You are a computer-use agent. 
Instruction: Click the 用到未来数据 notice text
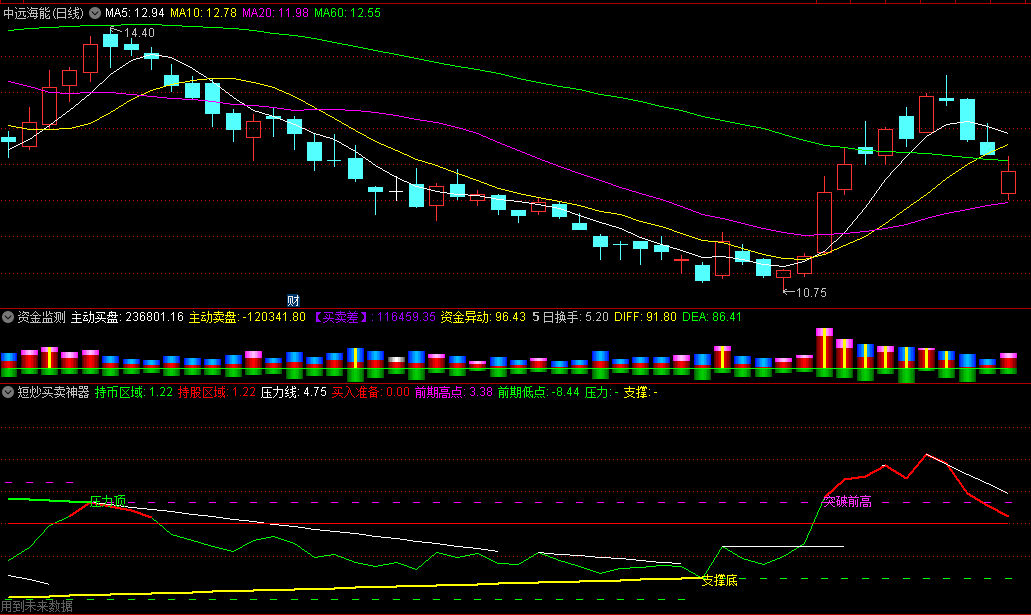point(37,606)
